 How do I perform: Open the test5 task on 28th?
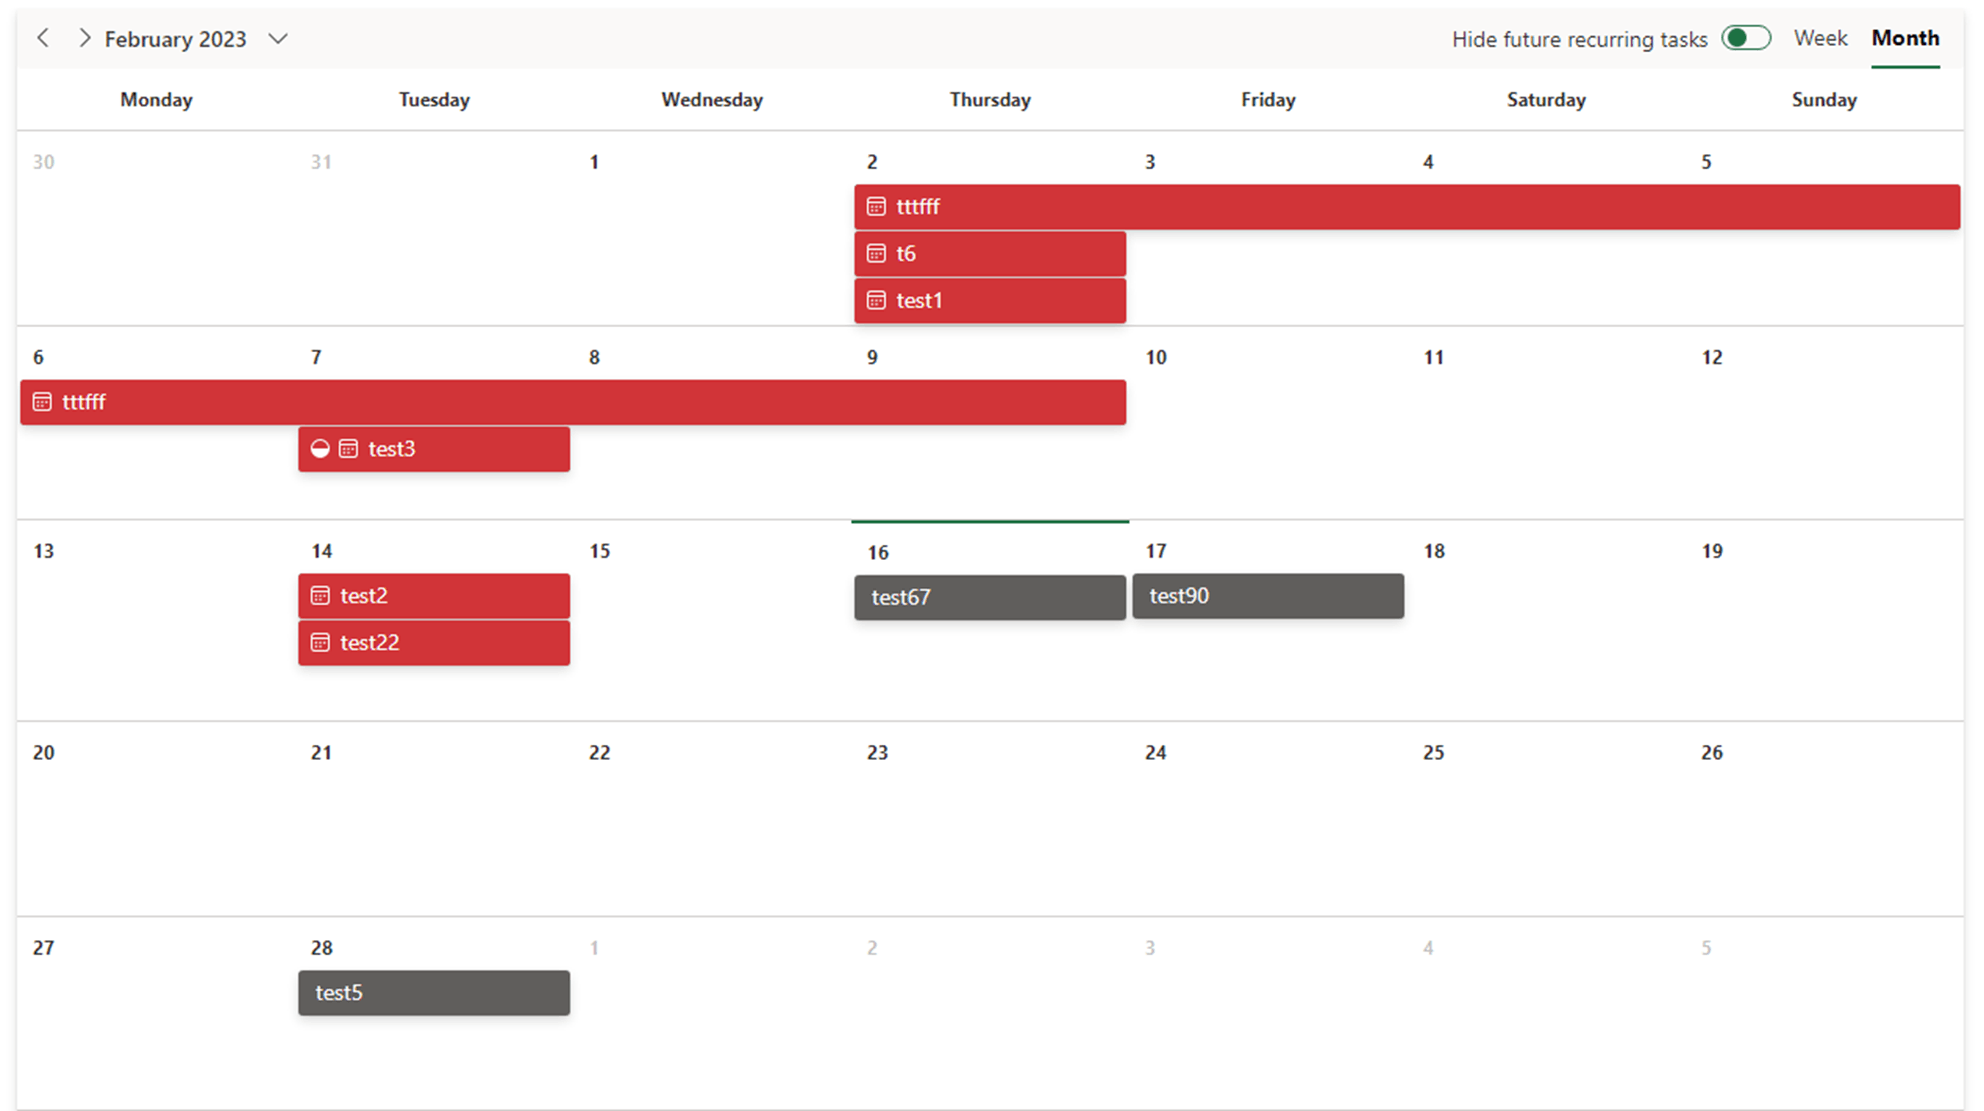point(433,993)
